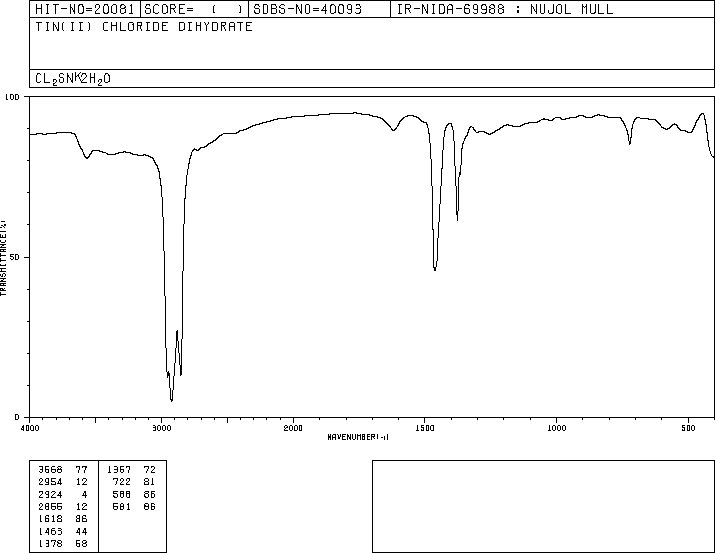Click the 1000 tick label on the wavenumber axis
The width and height of the screenshot is (715, 553).
coord(556,428)
